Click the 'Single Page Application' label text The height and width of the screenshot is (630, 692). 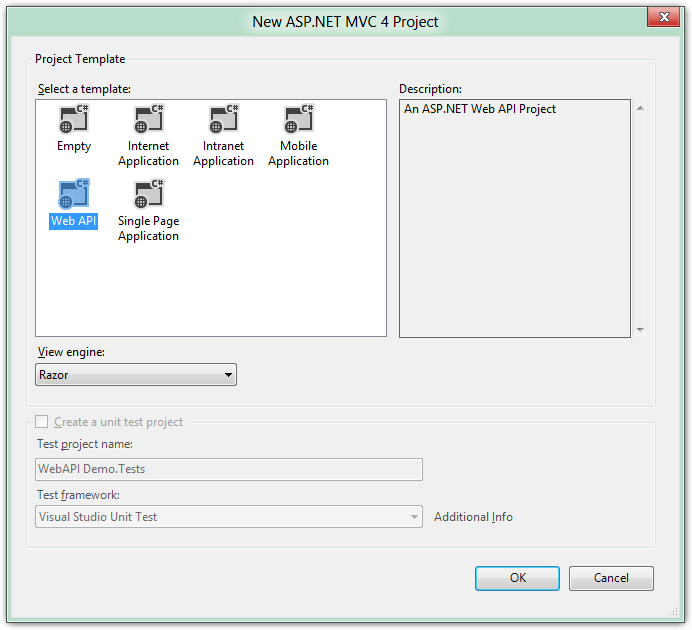tap(148, 228)
